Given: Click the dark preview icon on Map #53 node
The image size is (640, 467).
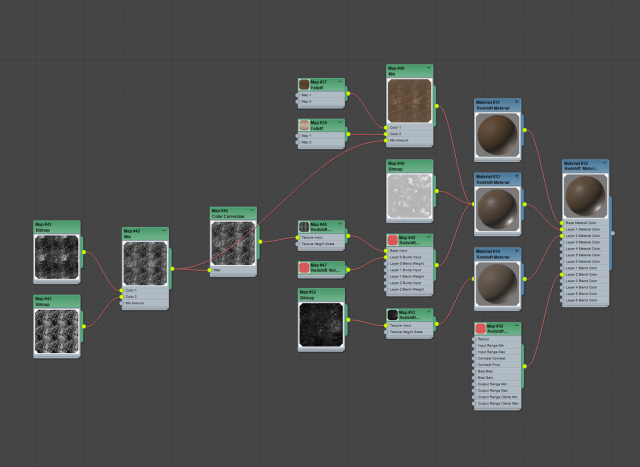Looking at the screenshot, I should pos(393,315).
